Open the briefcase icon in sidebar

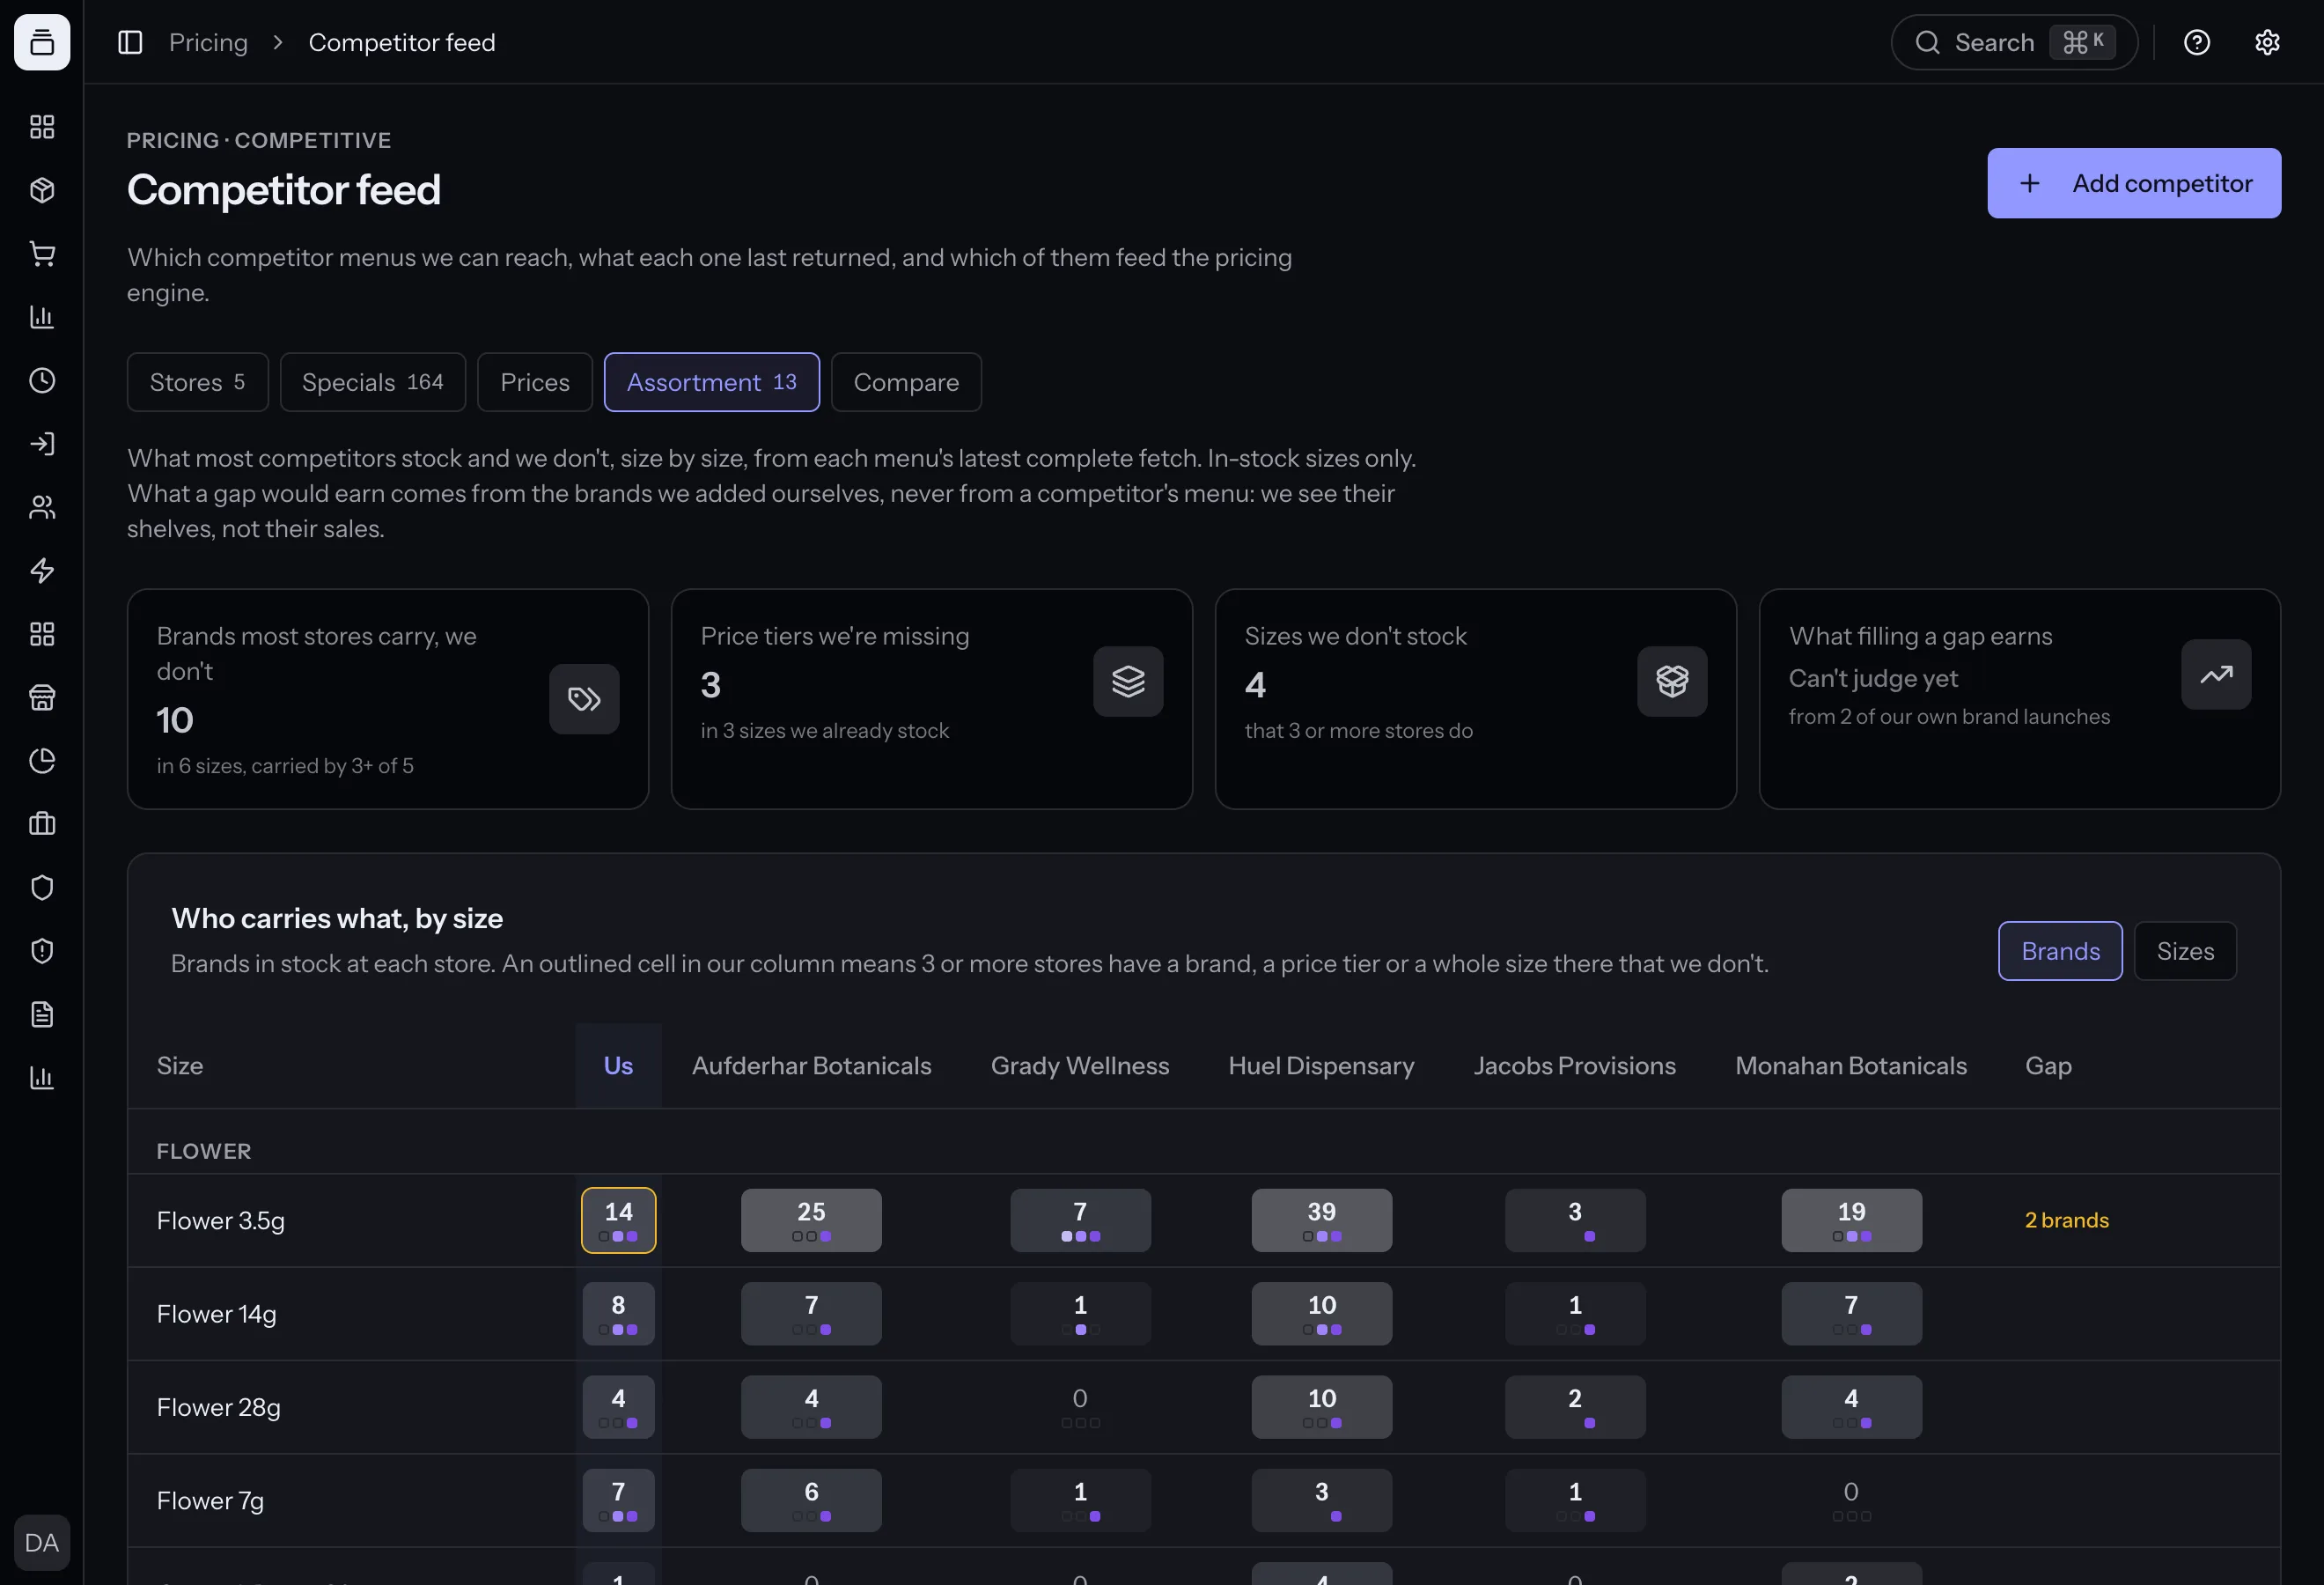pyautogui.click(x=42, y=824)
